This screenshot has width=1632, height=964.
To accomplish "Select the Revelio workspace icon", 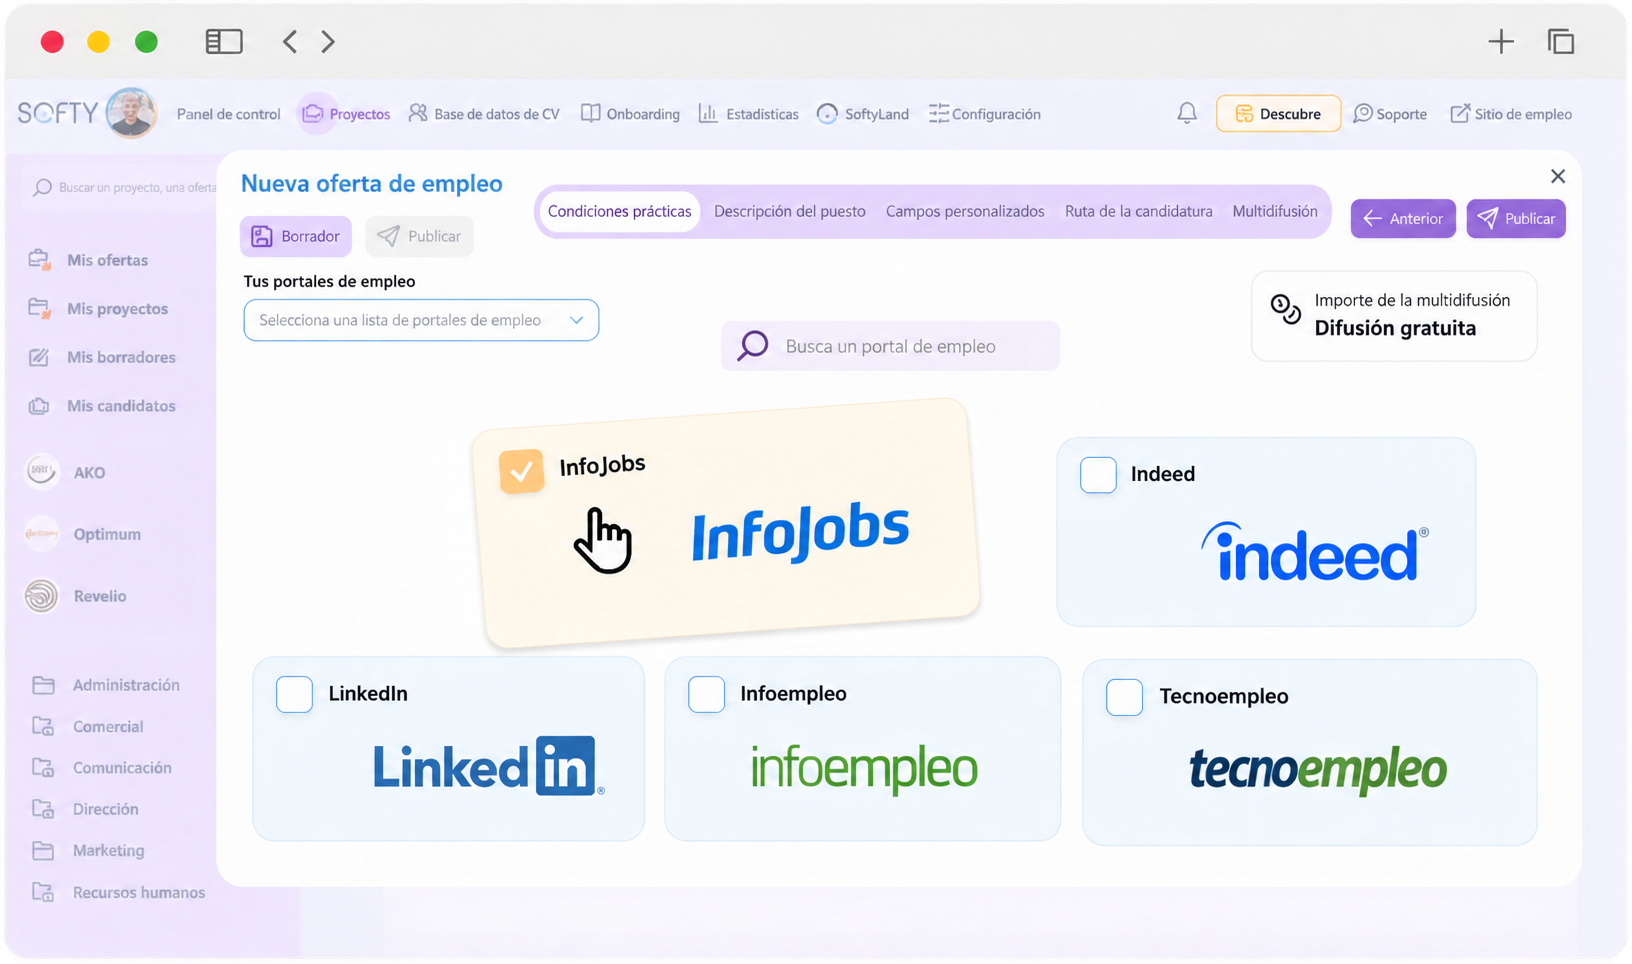I will click(41, 595).
